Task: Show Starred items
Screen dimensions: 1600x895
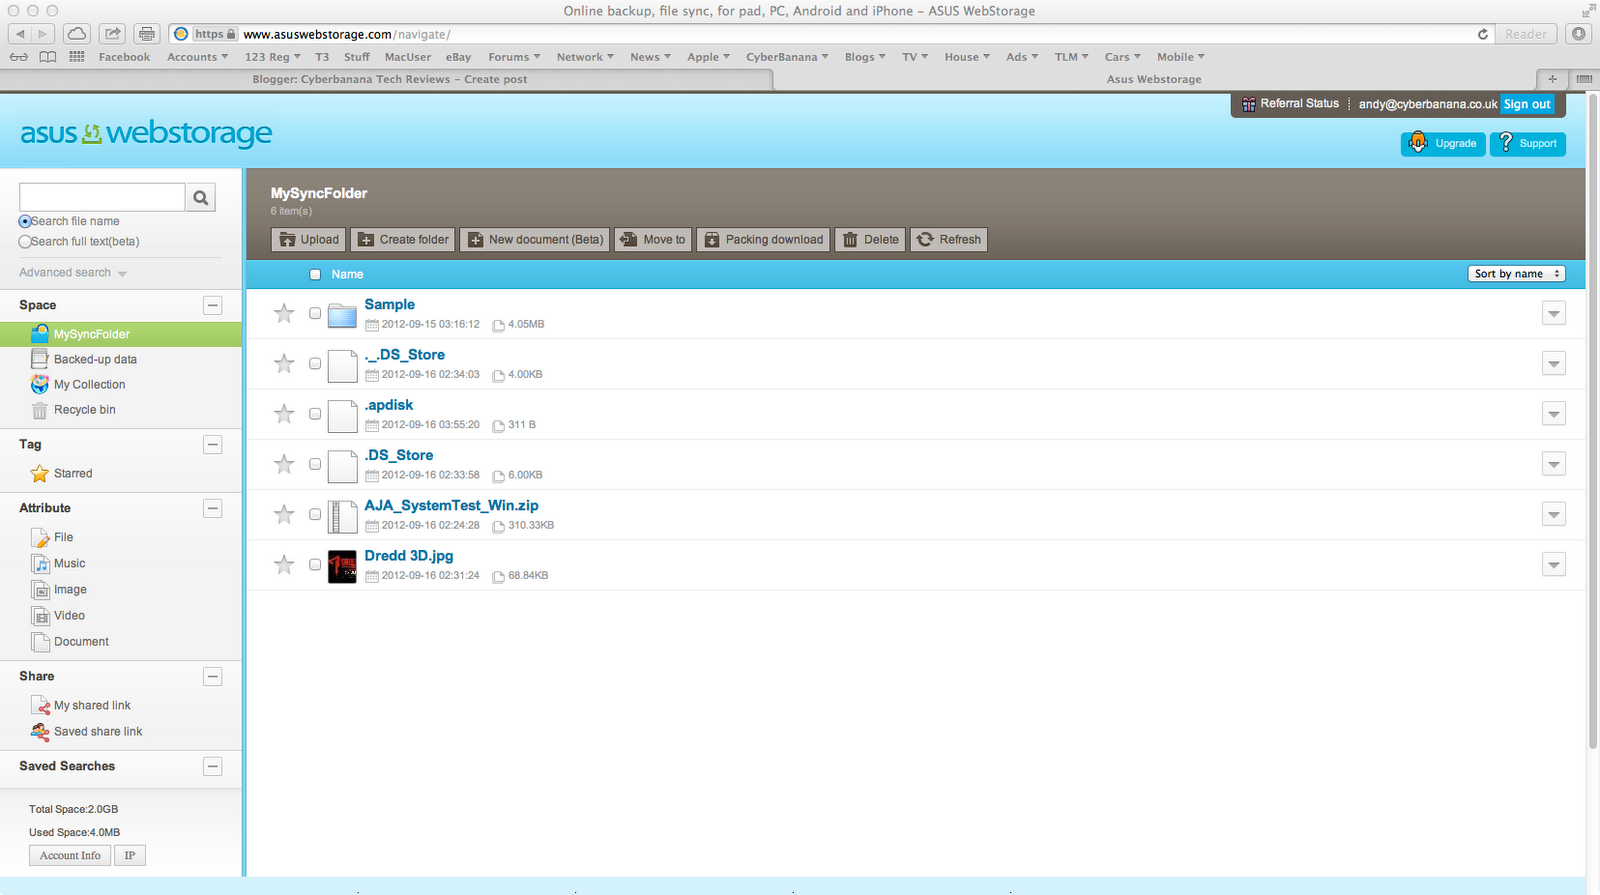Action: click(x=72, y=473)
